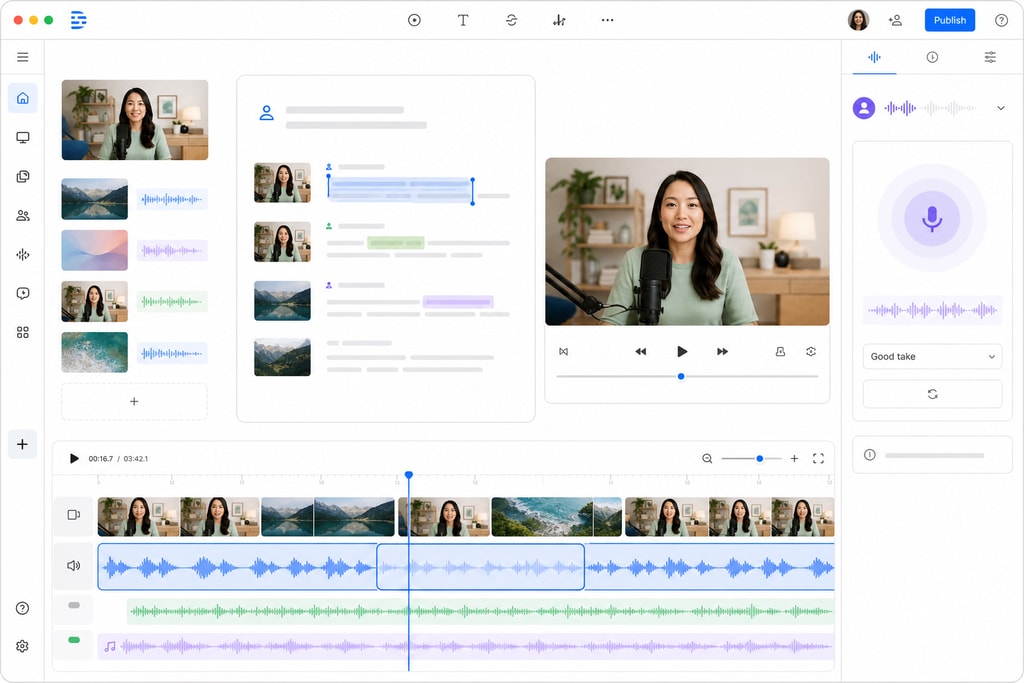Click the green highlighted script word
The height and width of the screenshot is (683, 1024).
click(396, 243)
